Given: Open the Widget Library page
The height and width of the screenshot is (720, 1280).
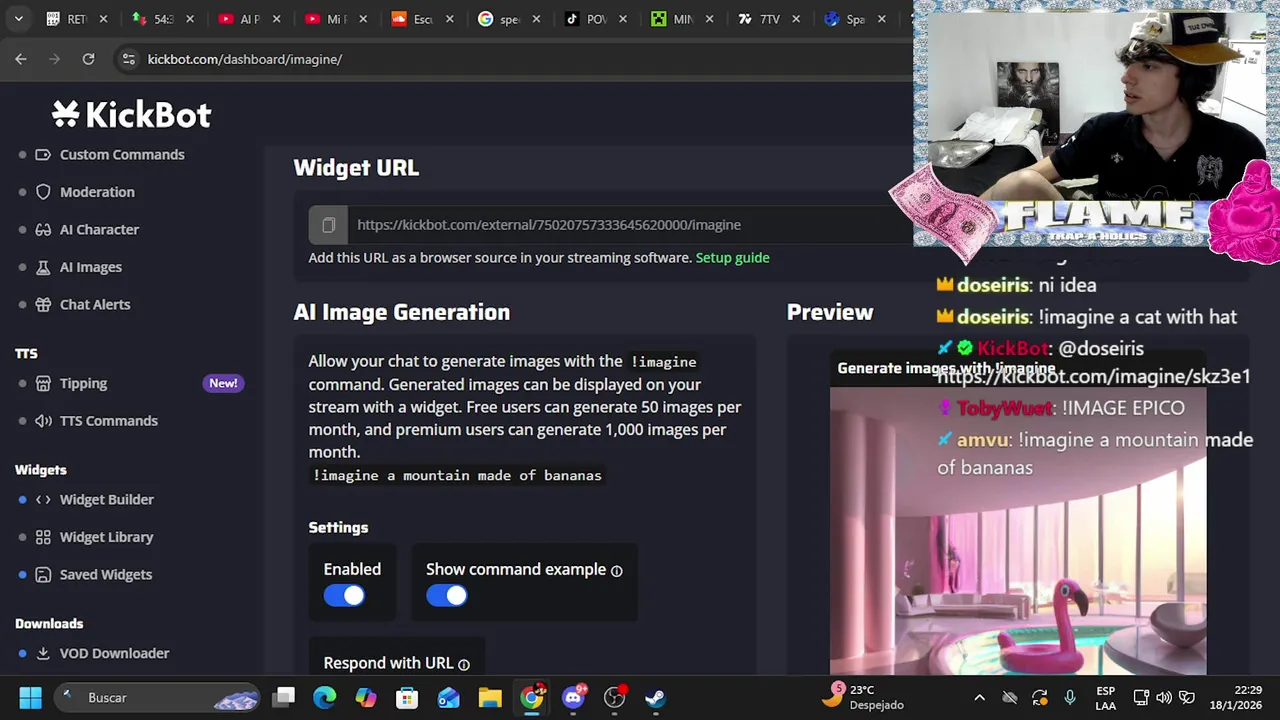Looking at the screenshot, I should coord(106,537).
